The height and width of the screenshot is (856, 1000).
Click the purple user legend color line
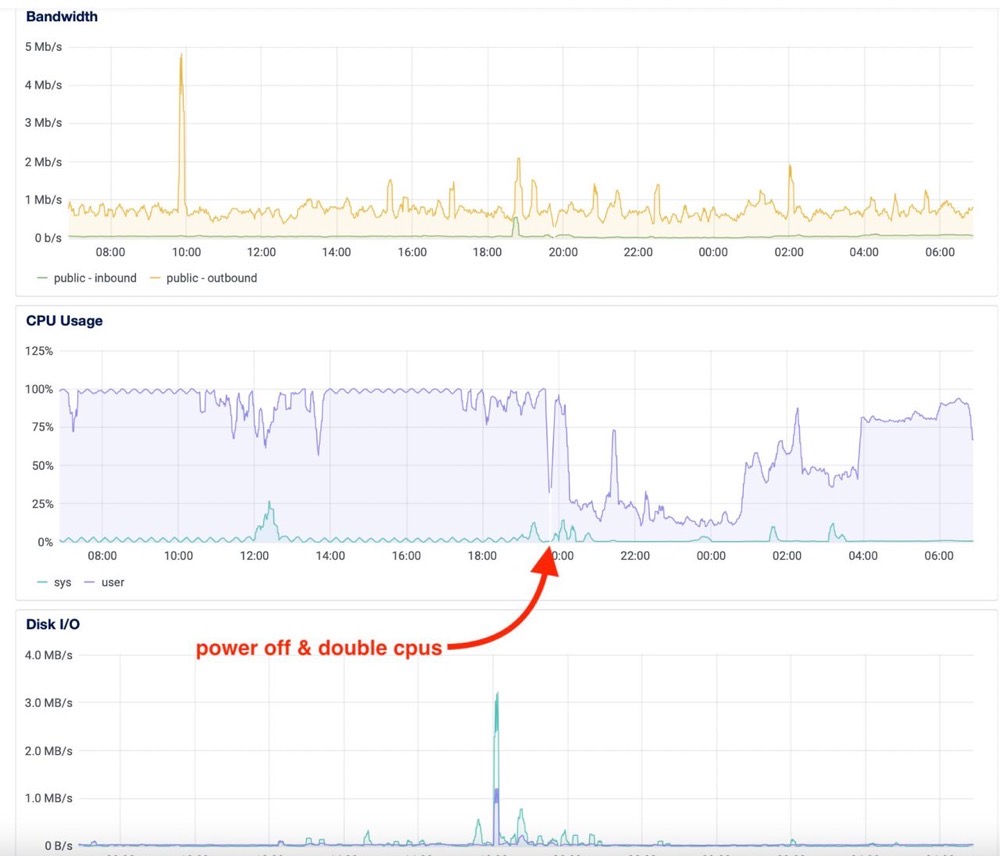[89, 582]
